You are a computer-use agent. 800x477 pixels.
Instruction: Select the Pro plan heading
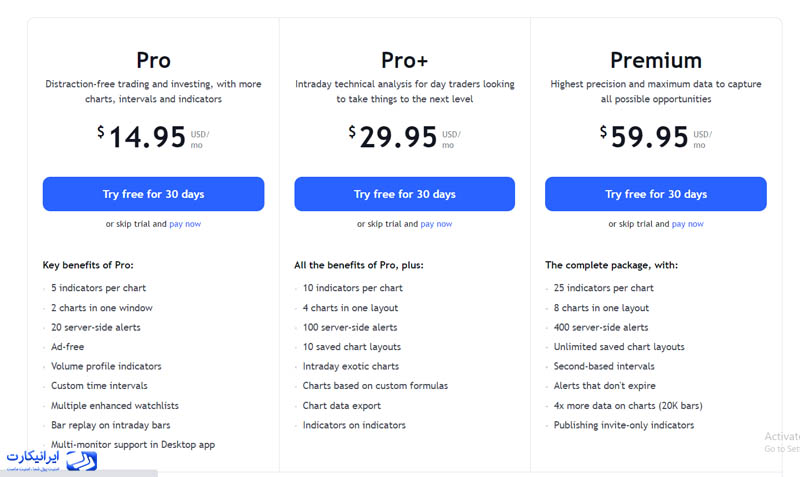pyautogui.click(x=154, y=60)
